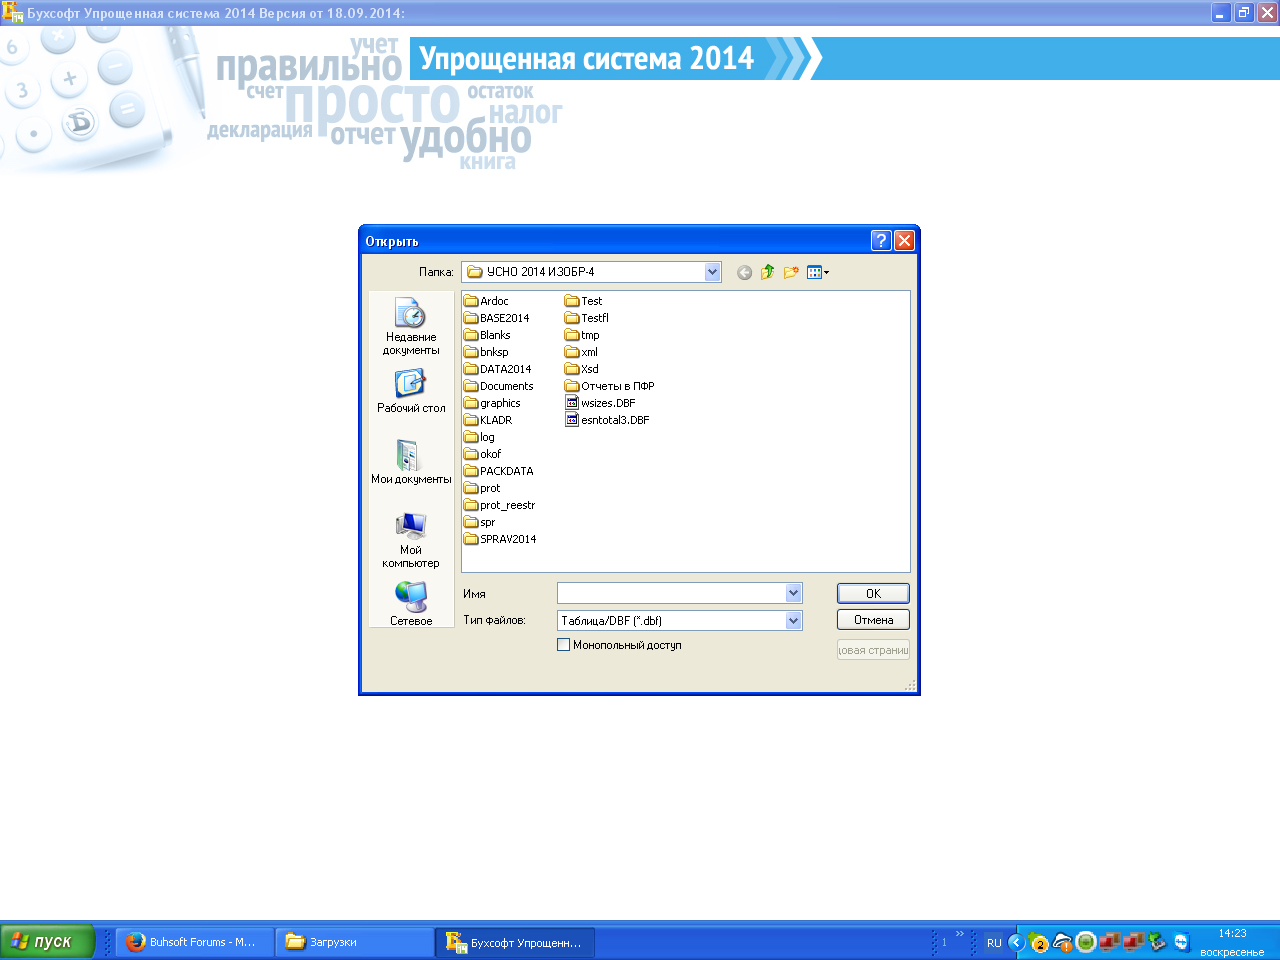Screen dimensions: 1280x960
Task: Create a new folder icon
Action: (x=791, y=272)
